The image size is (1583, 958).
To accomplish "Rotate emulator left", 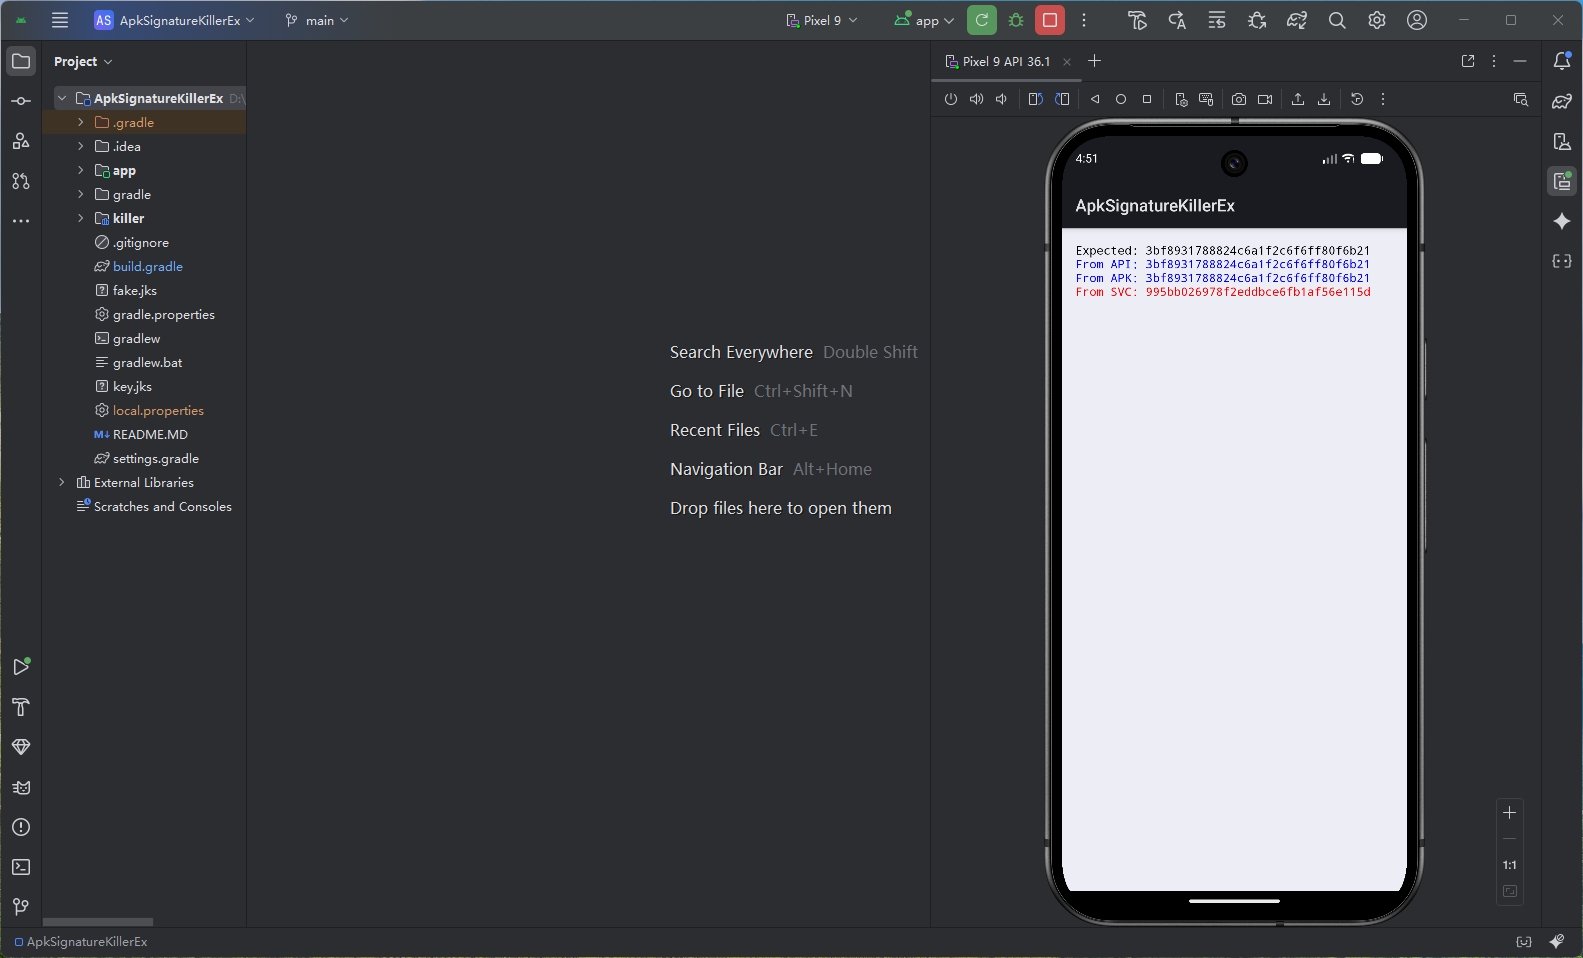I will click(1036, 99).
